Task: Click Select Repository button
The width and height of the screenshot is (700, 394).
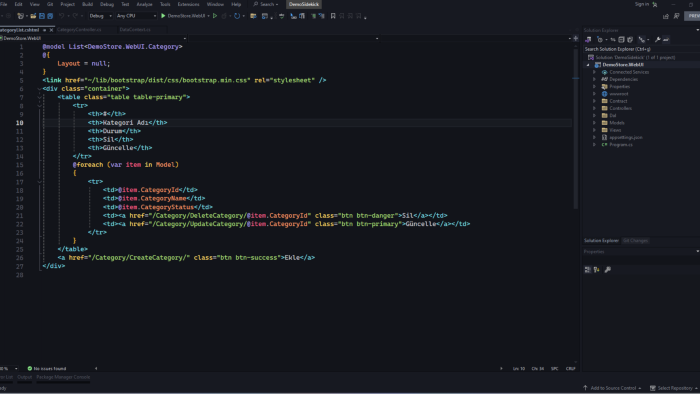Action: 674,388
